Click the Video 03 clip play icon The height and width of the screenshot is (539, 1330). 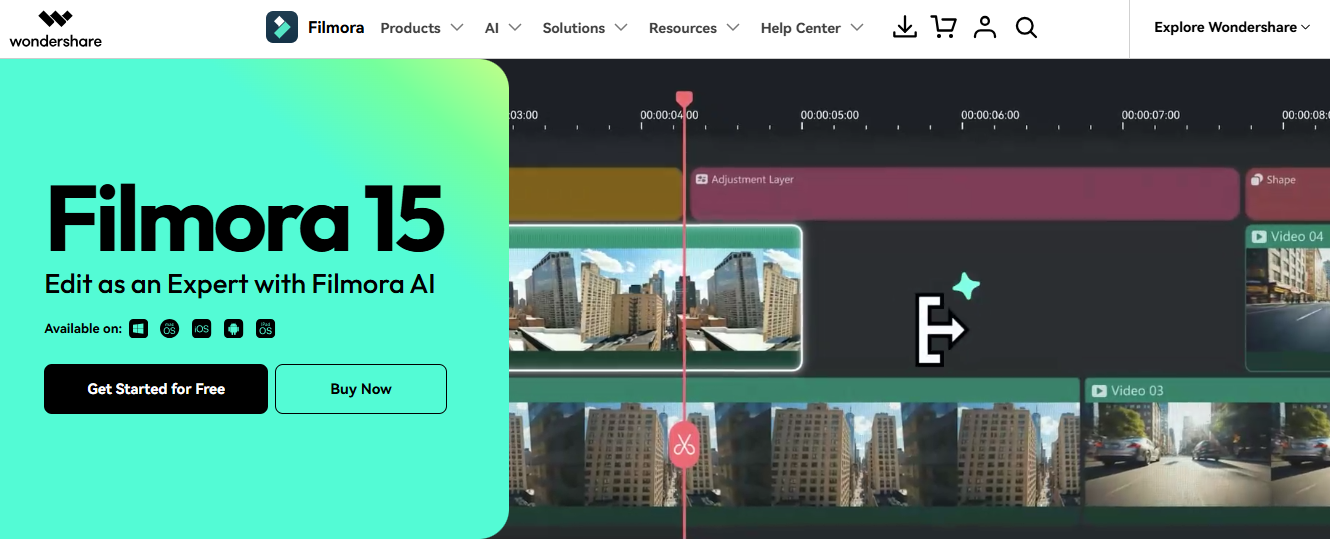(x=1098, y=391)
